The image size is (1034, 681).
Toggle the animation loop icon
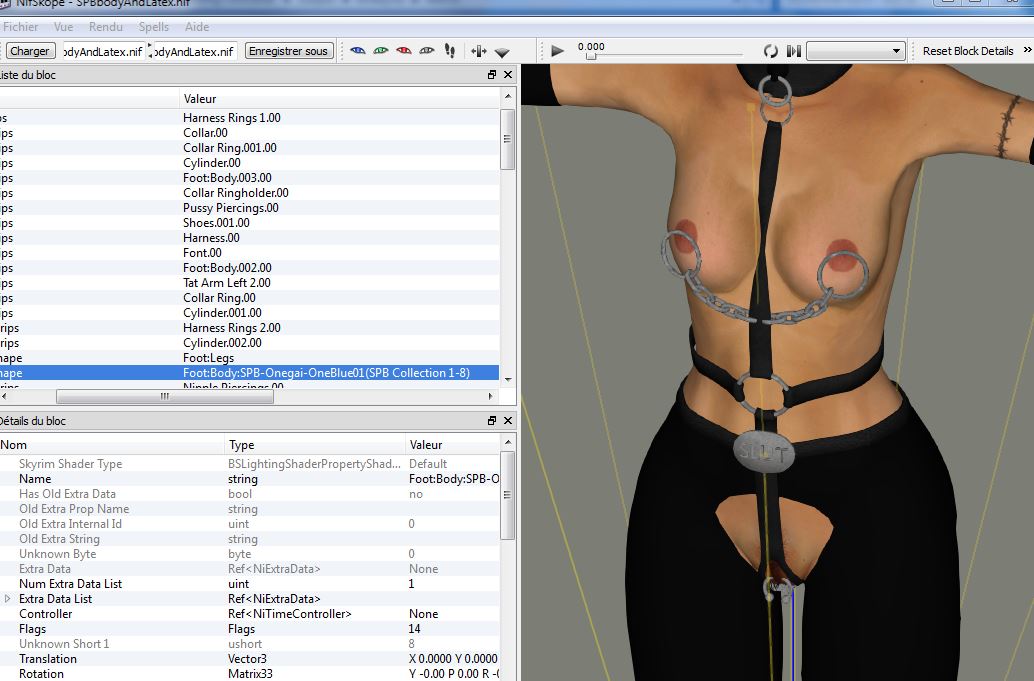tap(771, 51)
